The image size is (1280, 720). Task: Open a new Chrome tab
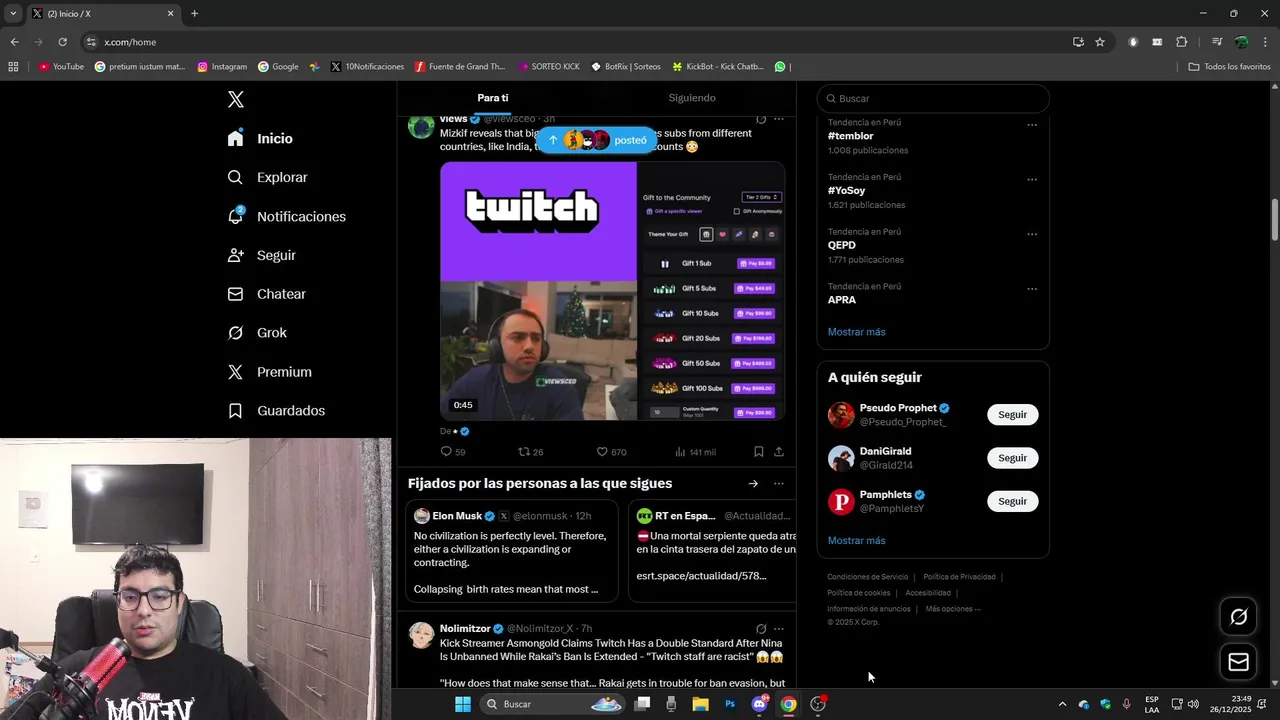point(194,14)
